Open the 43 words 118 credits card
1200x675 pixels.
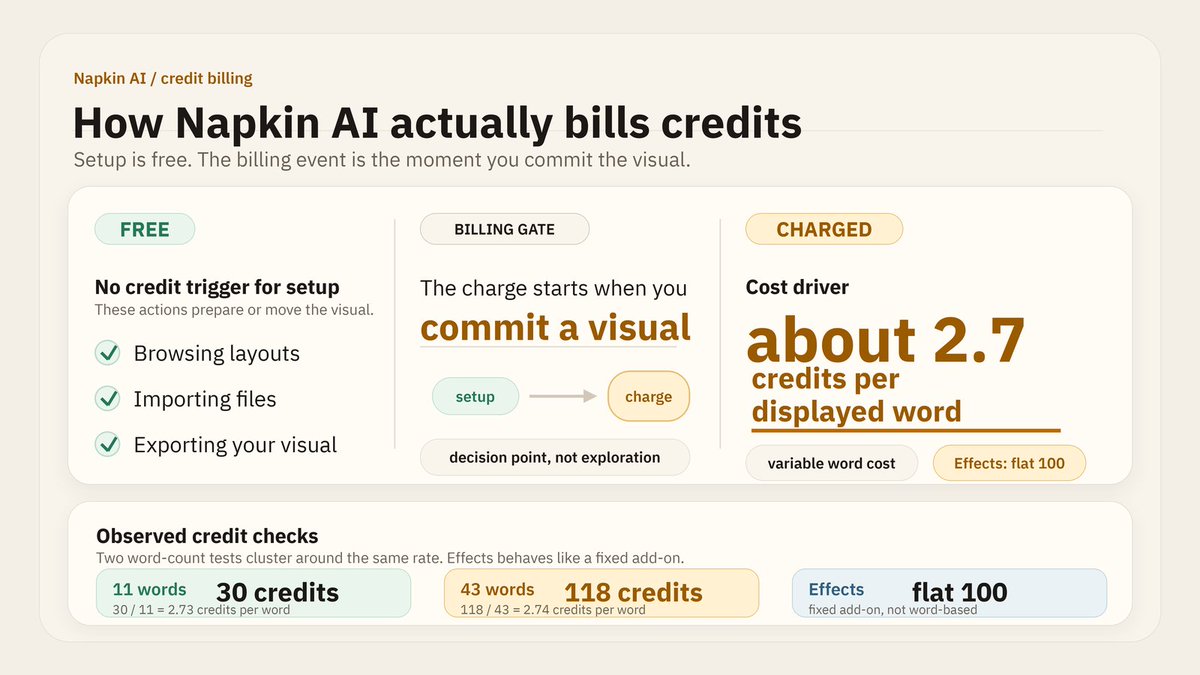[x=601, y=593]
